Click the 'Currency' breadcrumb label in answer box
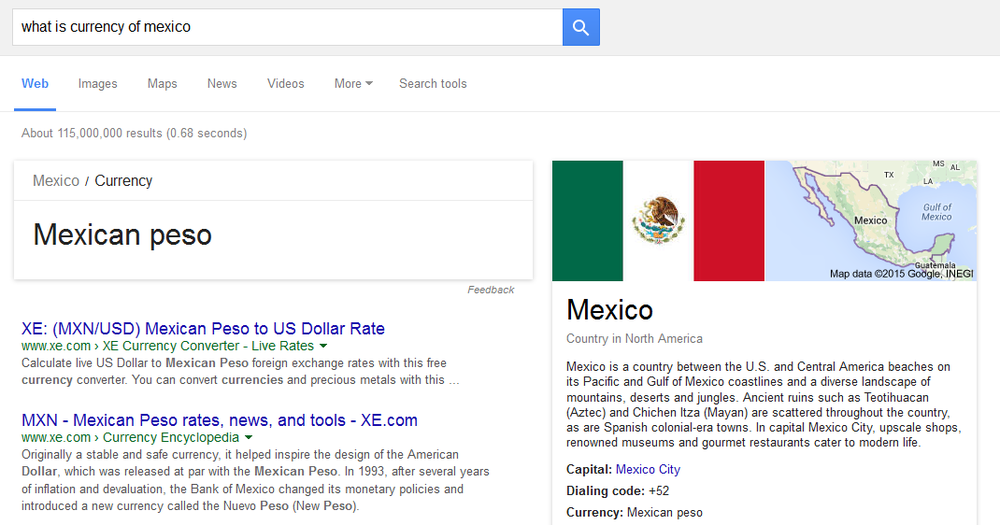 124,181
